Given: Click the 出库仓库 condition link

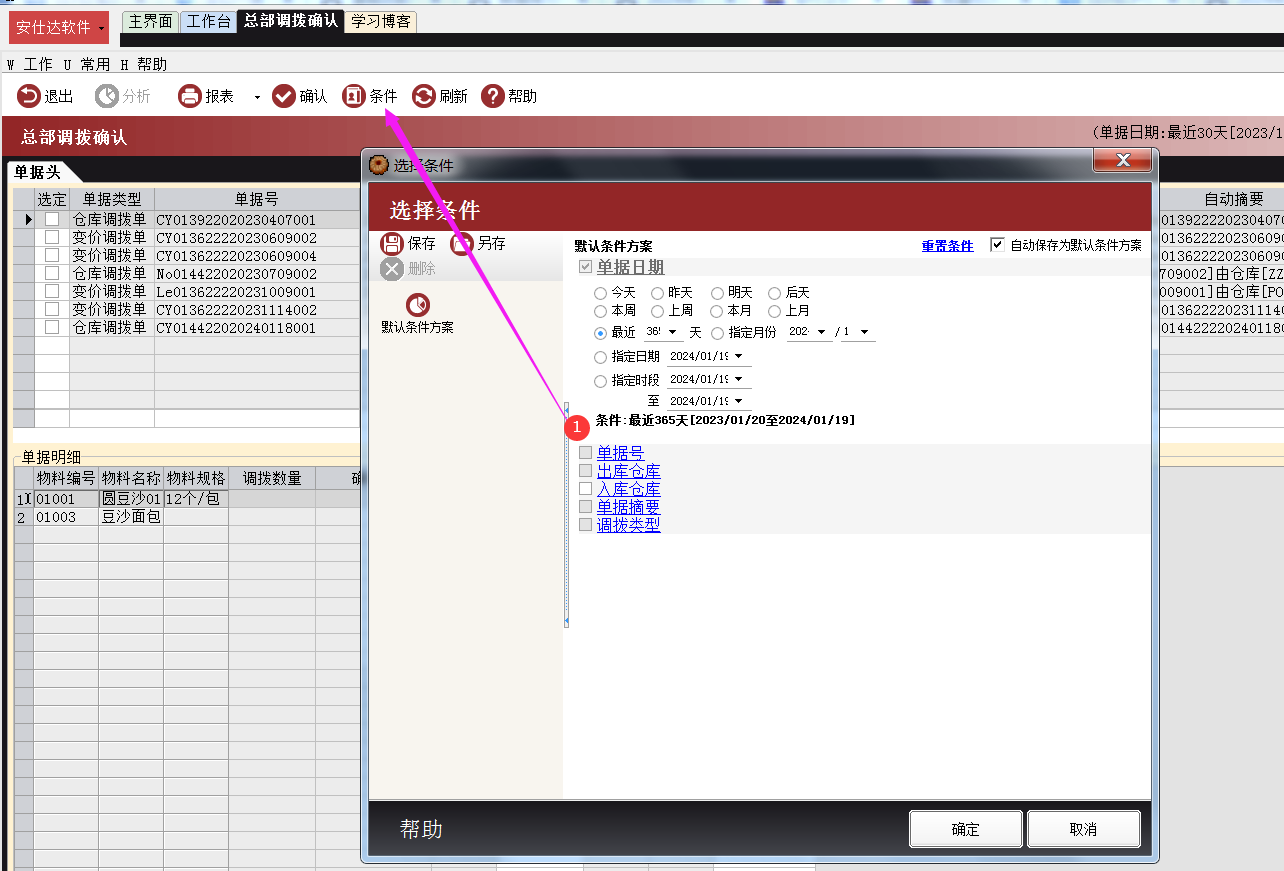Looking at the screenshot, I should tap(628, 471).
